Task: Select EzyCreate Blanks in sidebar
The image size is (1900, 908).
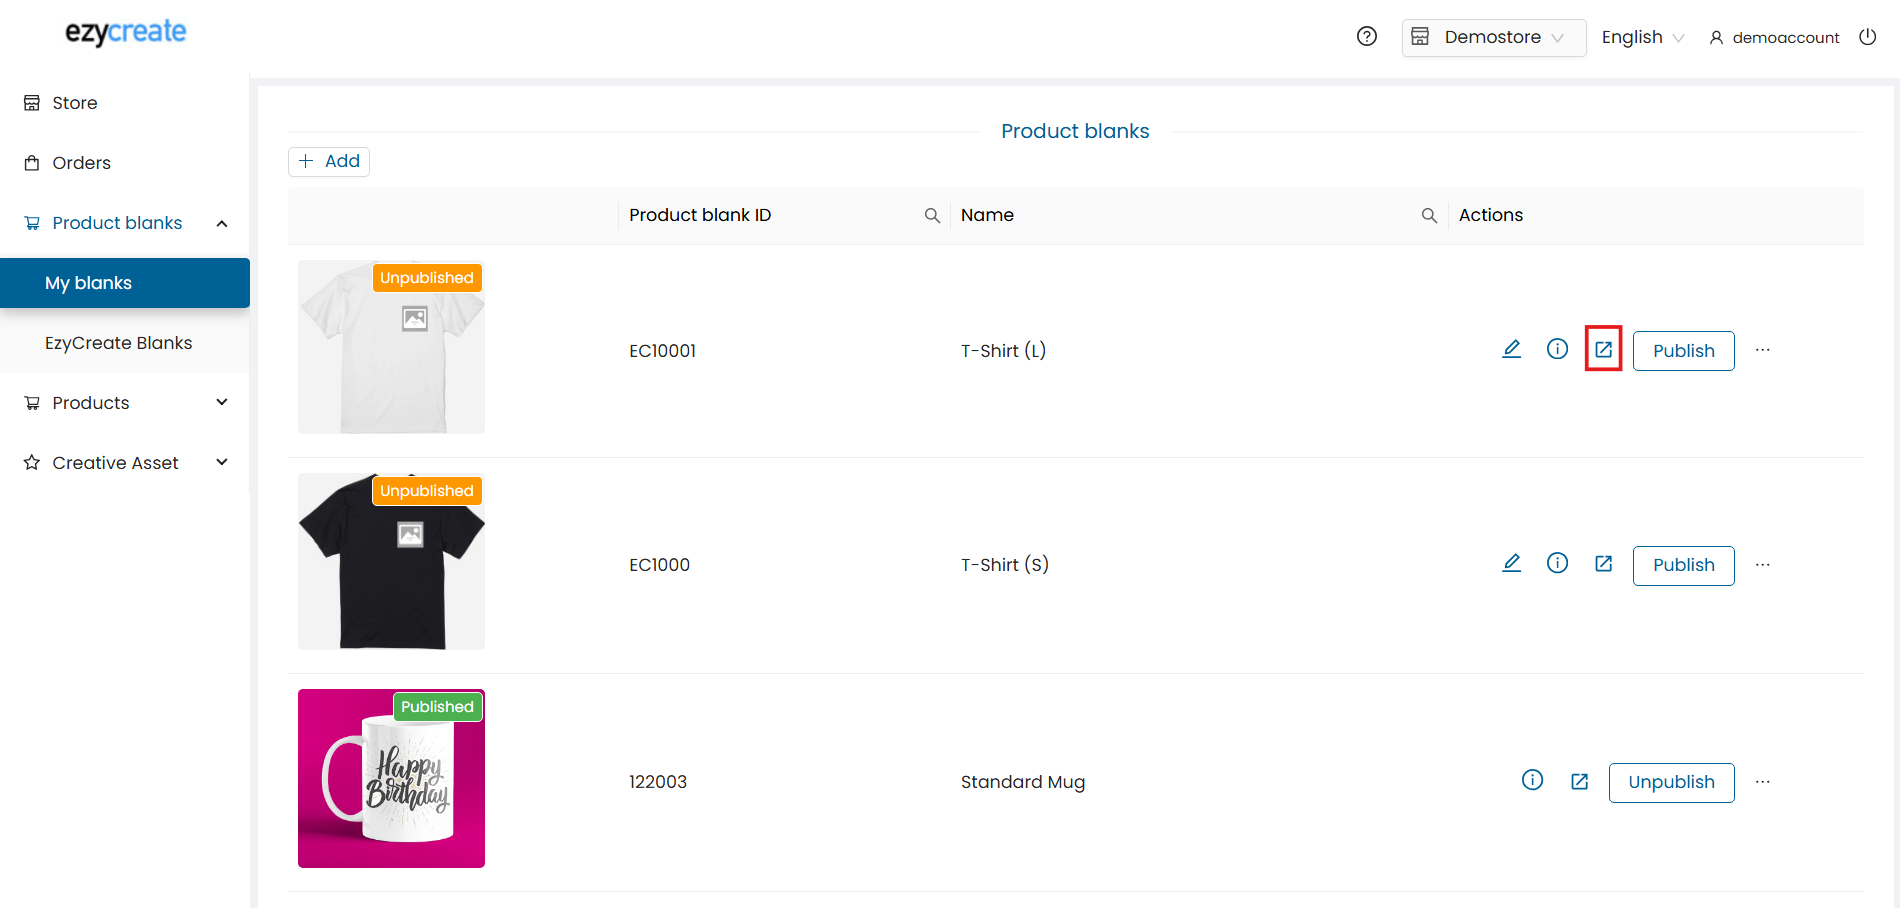Action: [x=118, y=343]
